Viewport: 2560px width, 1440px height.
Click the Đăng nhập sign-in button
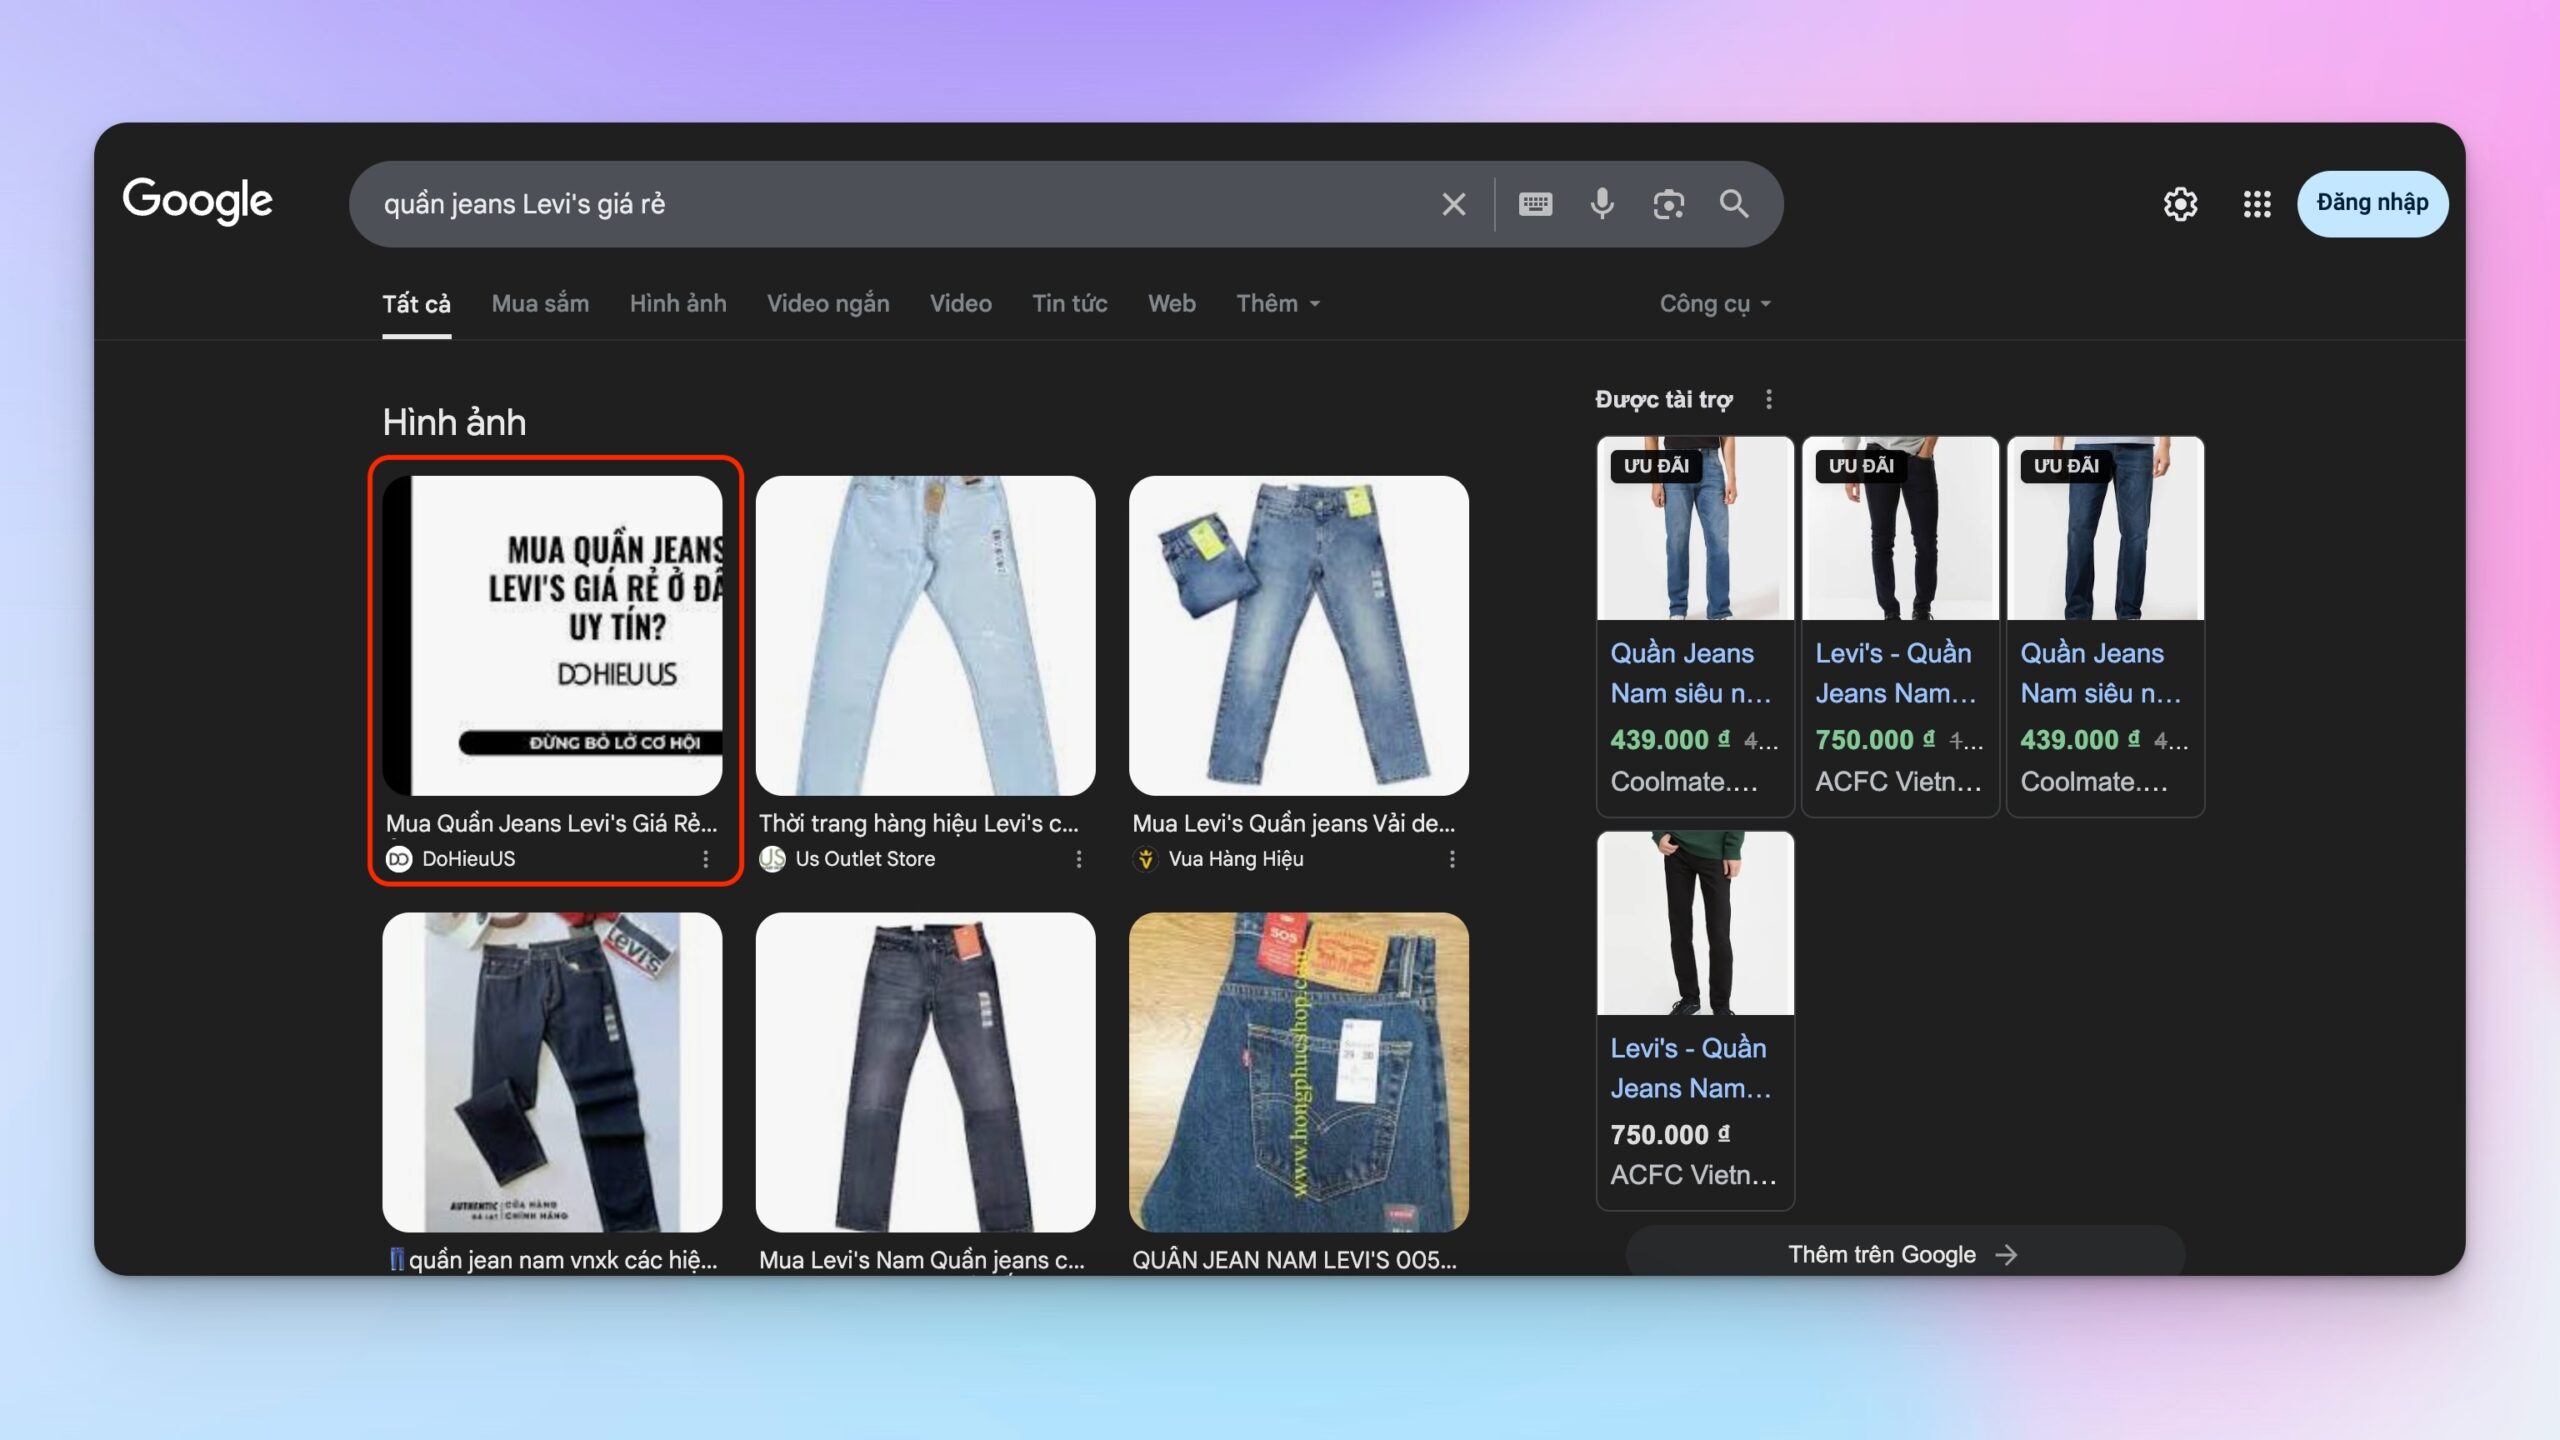coord(2372,203)
